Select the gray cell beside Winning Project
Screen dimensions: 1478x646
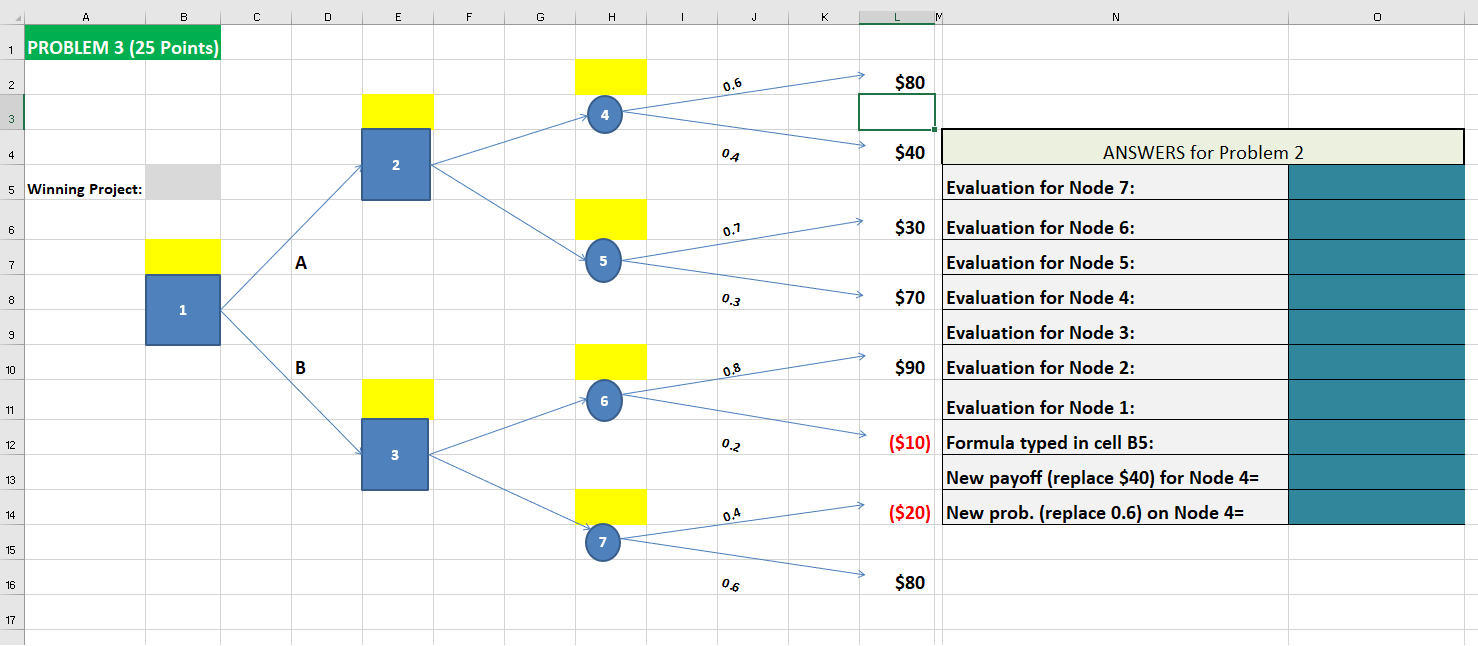tap(183, 182)
